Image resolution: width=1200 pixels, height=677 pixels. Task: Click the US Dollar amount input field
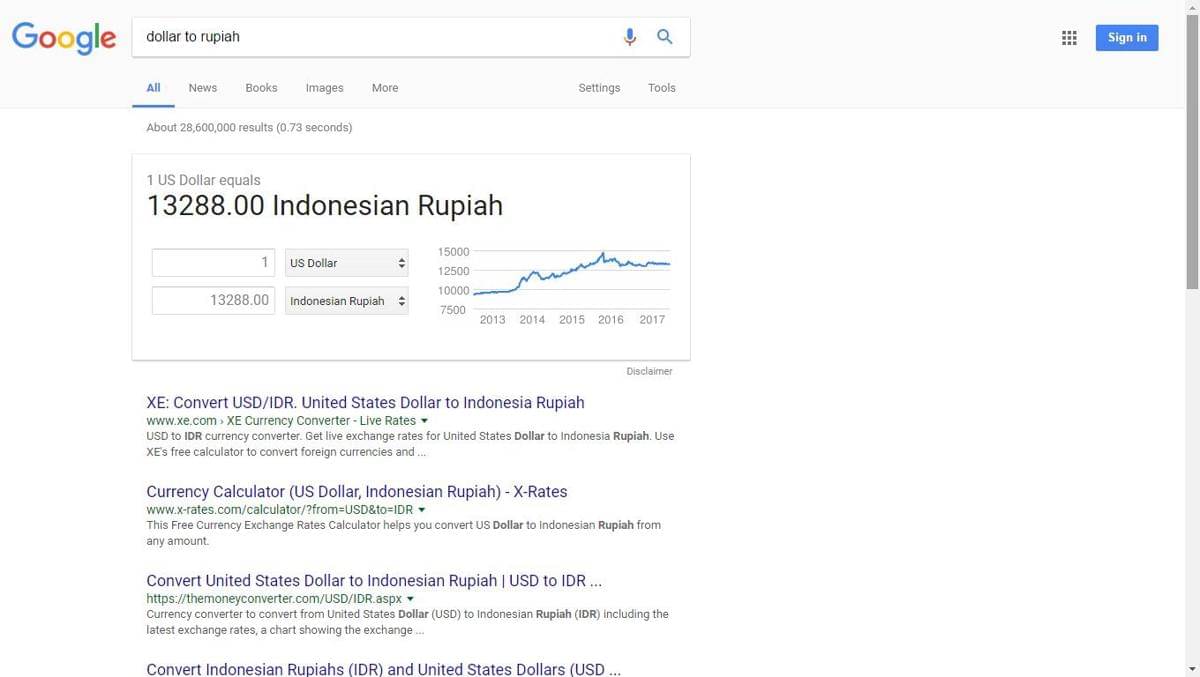(x=213, y=263)
